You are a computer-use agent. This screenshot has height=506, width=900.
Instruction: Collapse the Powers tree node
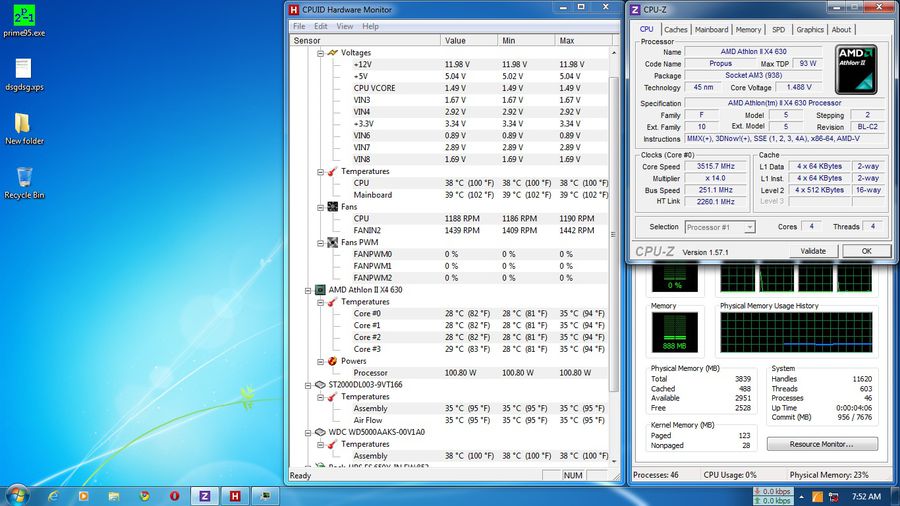point(320,361)
